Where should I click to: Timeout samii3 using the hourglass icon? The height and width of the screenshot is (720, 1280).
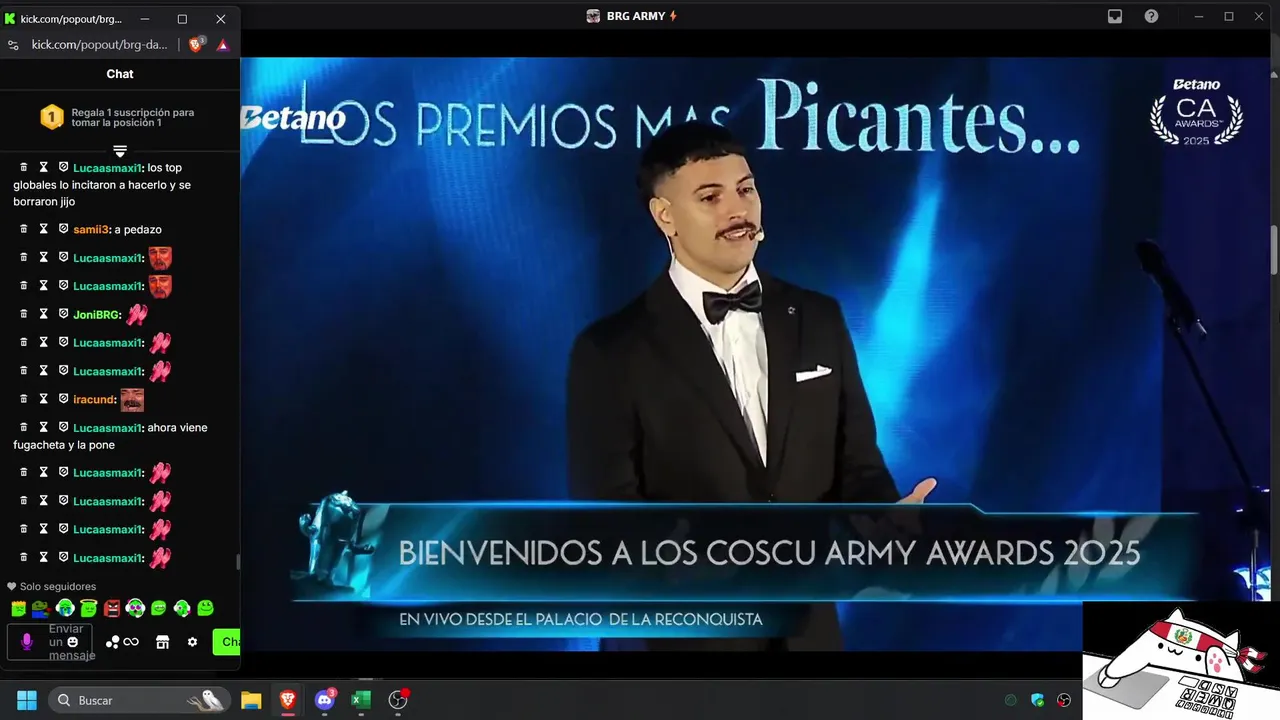tap(43, 229)
